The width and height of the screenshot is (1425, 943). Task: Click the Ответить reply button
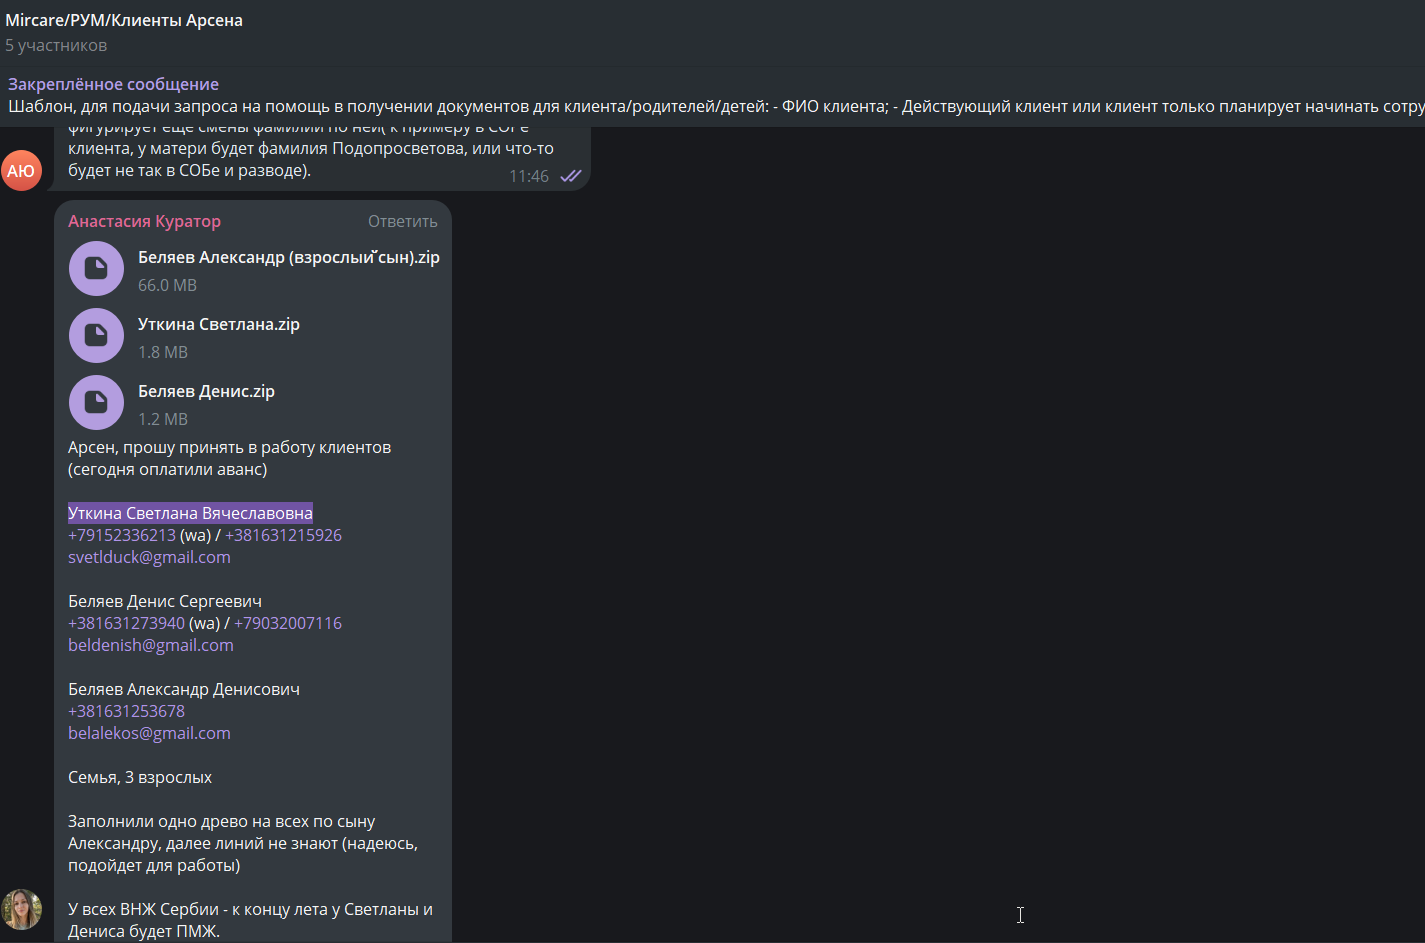[x=402, y=221]
